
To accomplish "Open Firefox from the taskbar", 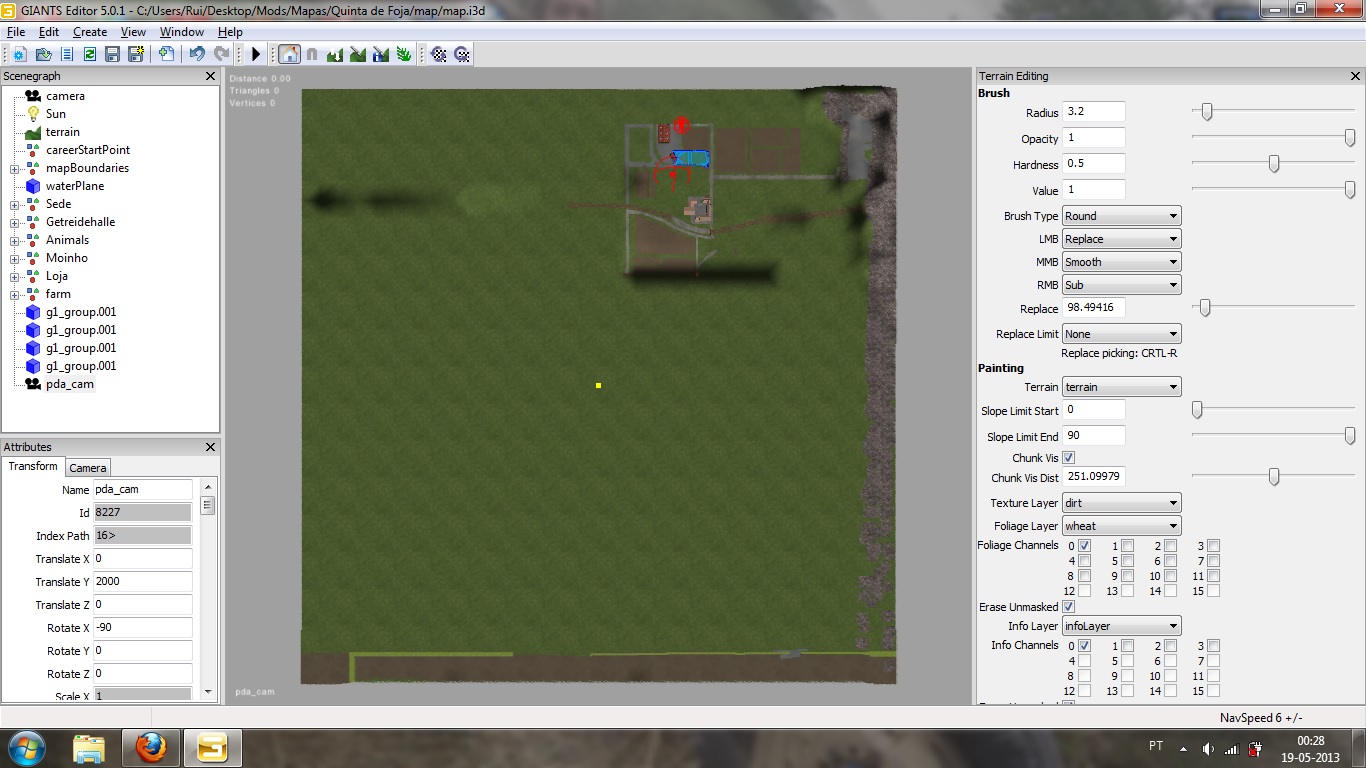I will 150,748.
